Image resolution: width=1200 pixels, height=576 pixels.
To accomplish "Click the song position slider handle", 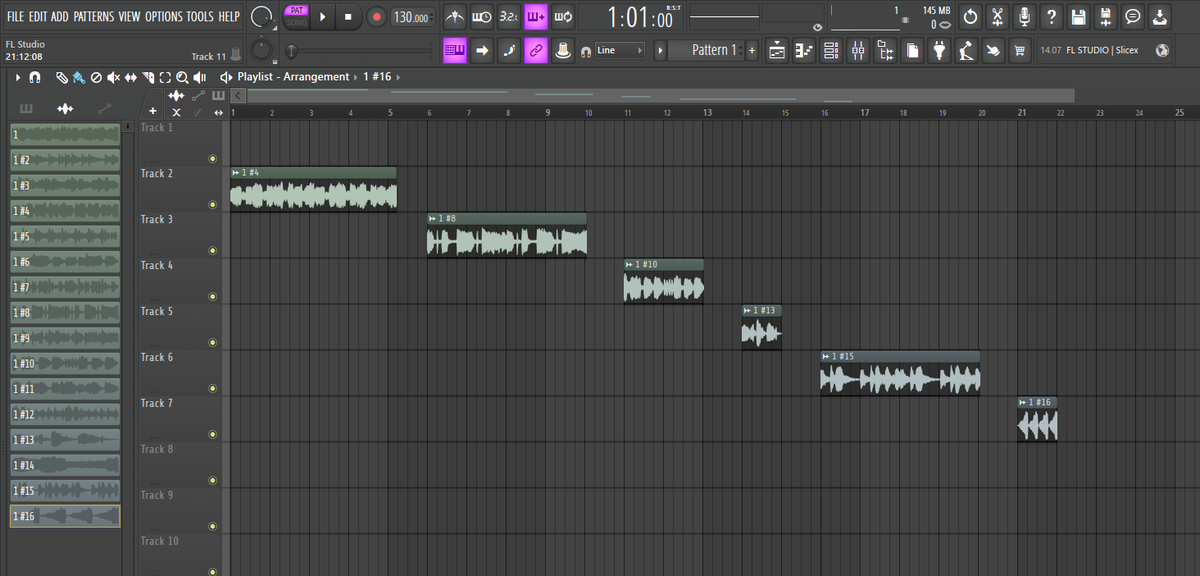I will pos(291,50).
